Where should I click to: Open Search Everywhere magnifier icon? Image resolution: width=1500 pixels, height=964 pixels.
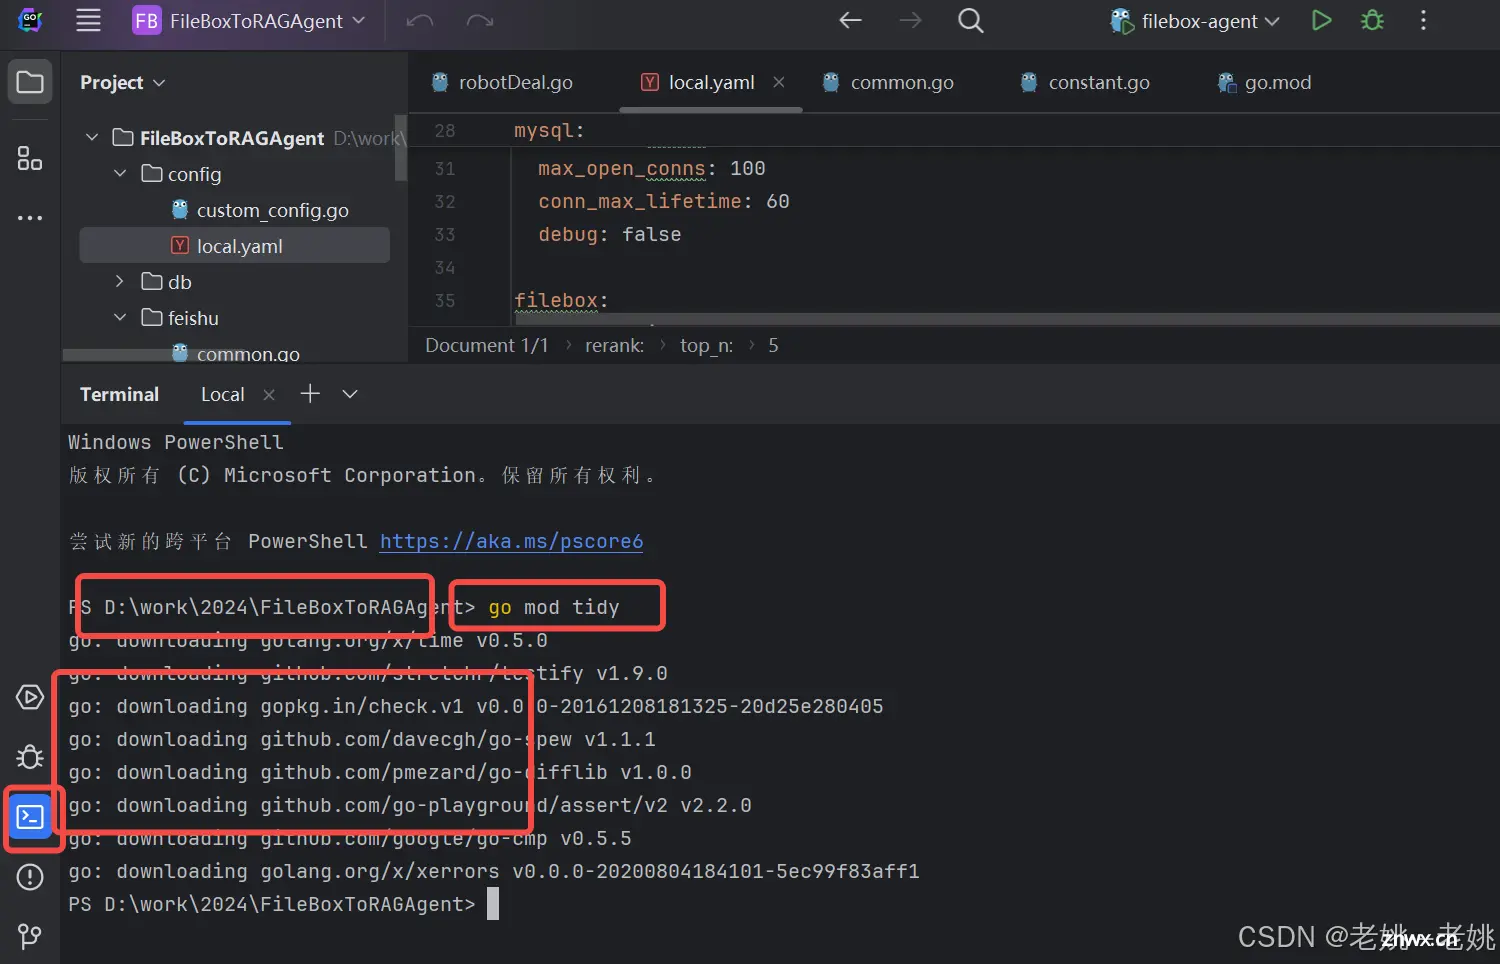click(x=970, y=20)
